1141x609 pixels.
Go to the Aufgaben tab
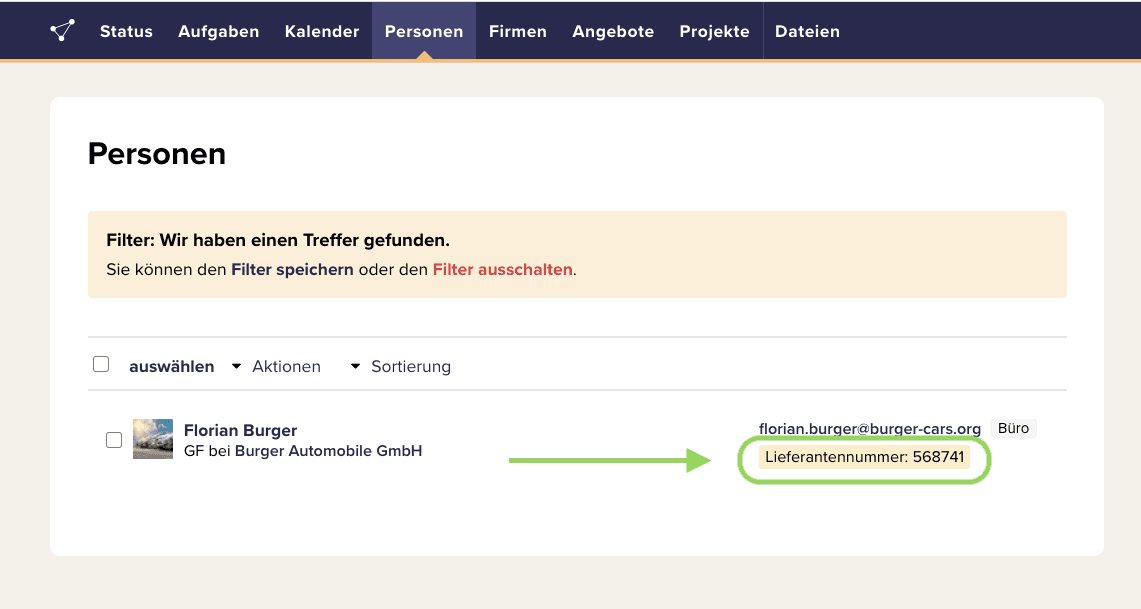(x=218, y=31)
